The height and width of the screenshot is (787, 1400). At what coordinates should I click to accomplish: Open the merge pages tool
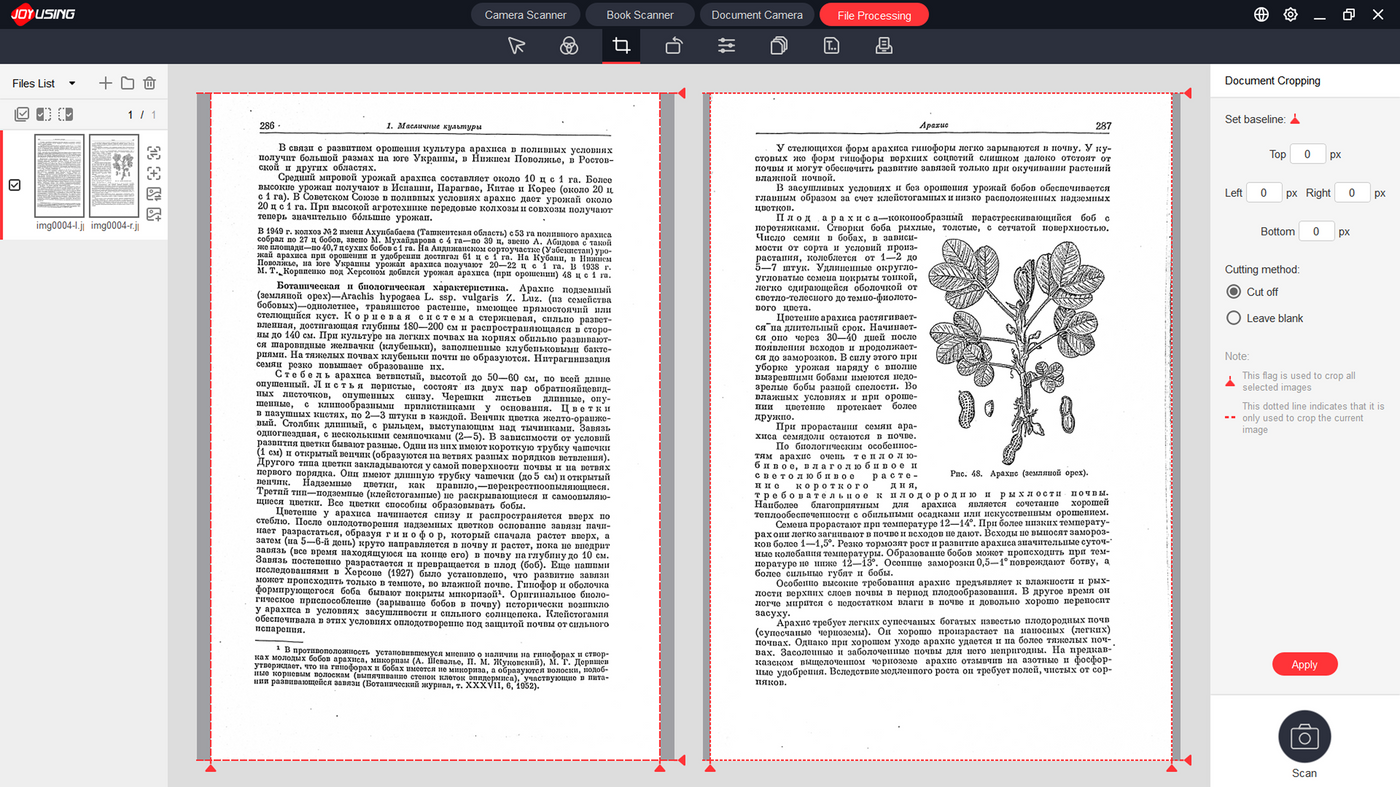coord(779,46)
